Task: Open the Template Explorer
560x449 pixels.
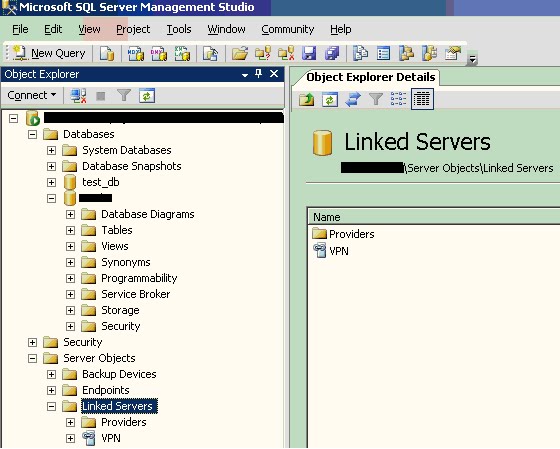Action: click(x=429, y=54)
